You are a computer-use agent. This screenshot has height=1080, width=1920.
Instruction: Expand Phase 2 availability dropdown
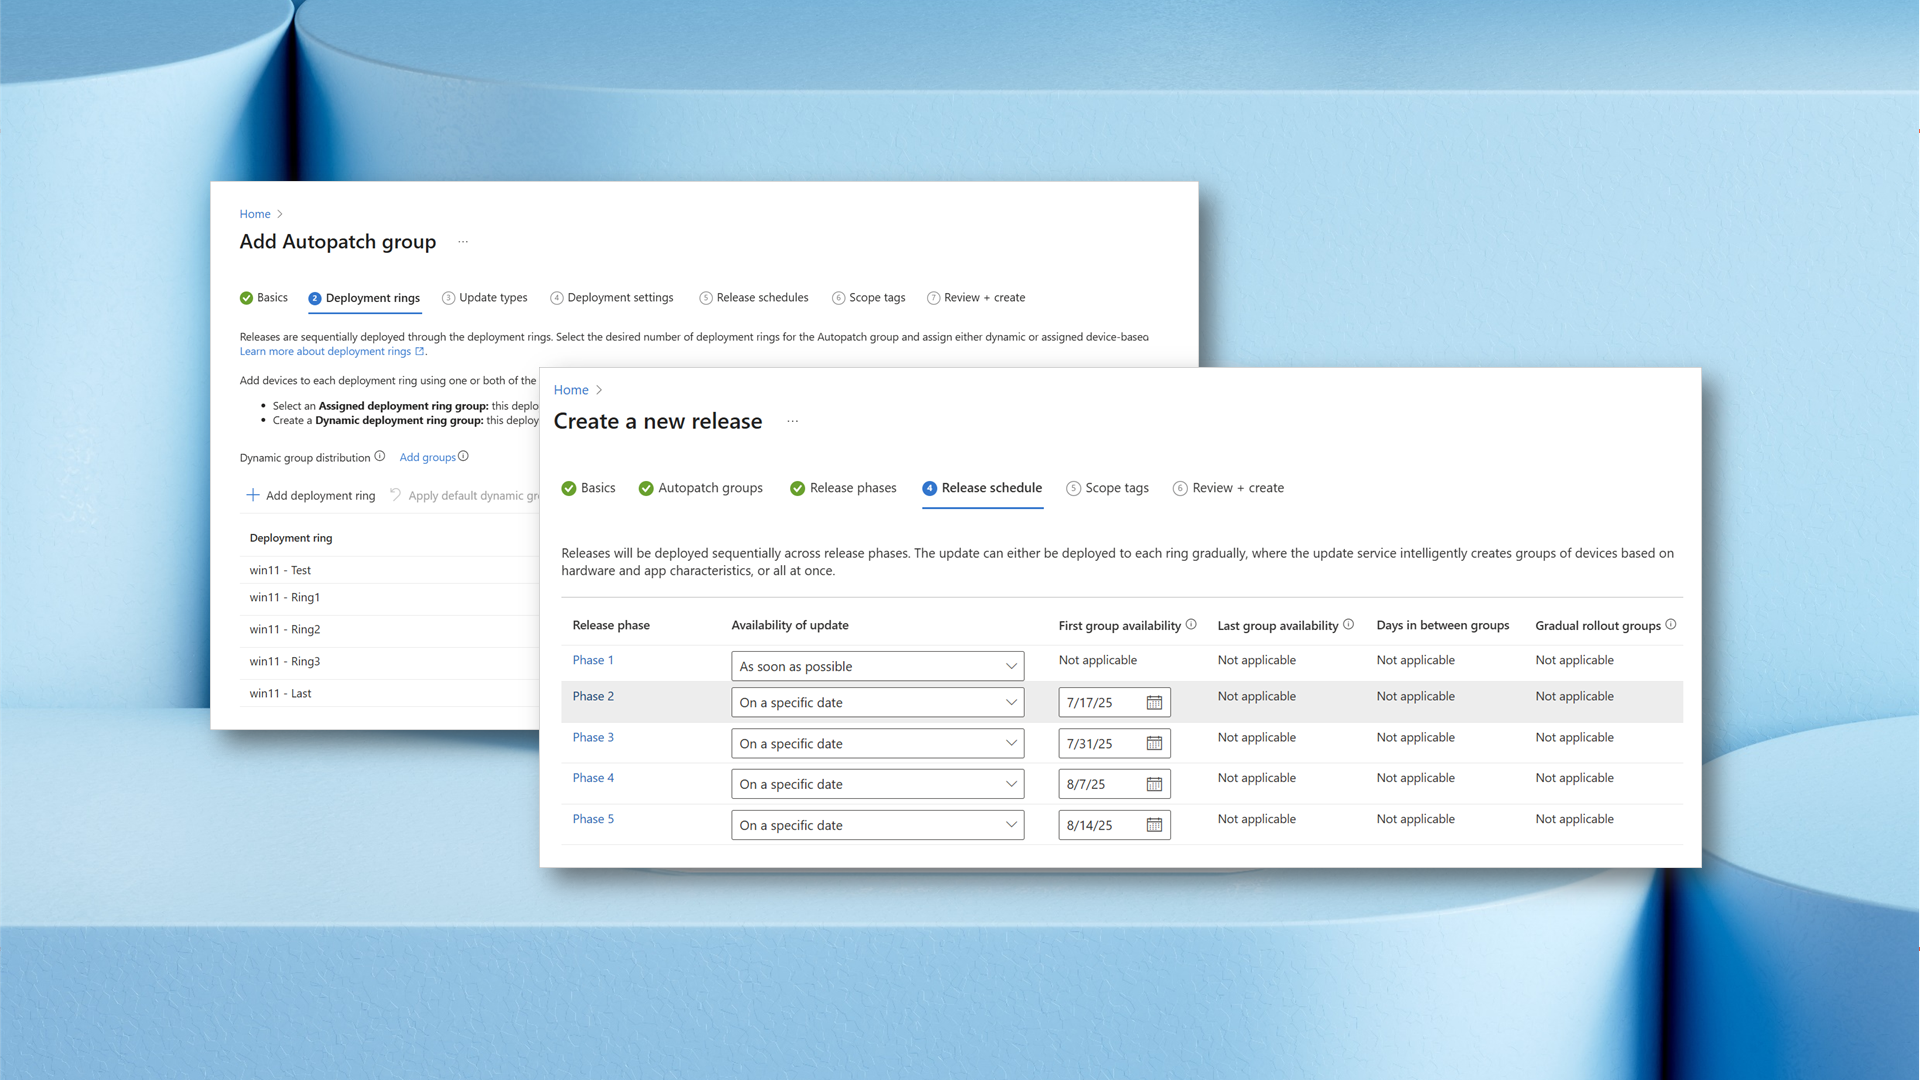(877, 703)
